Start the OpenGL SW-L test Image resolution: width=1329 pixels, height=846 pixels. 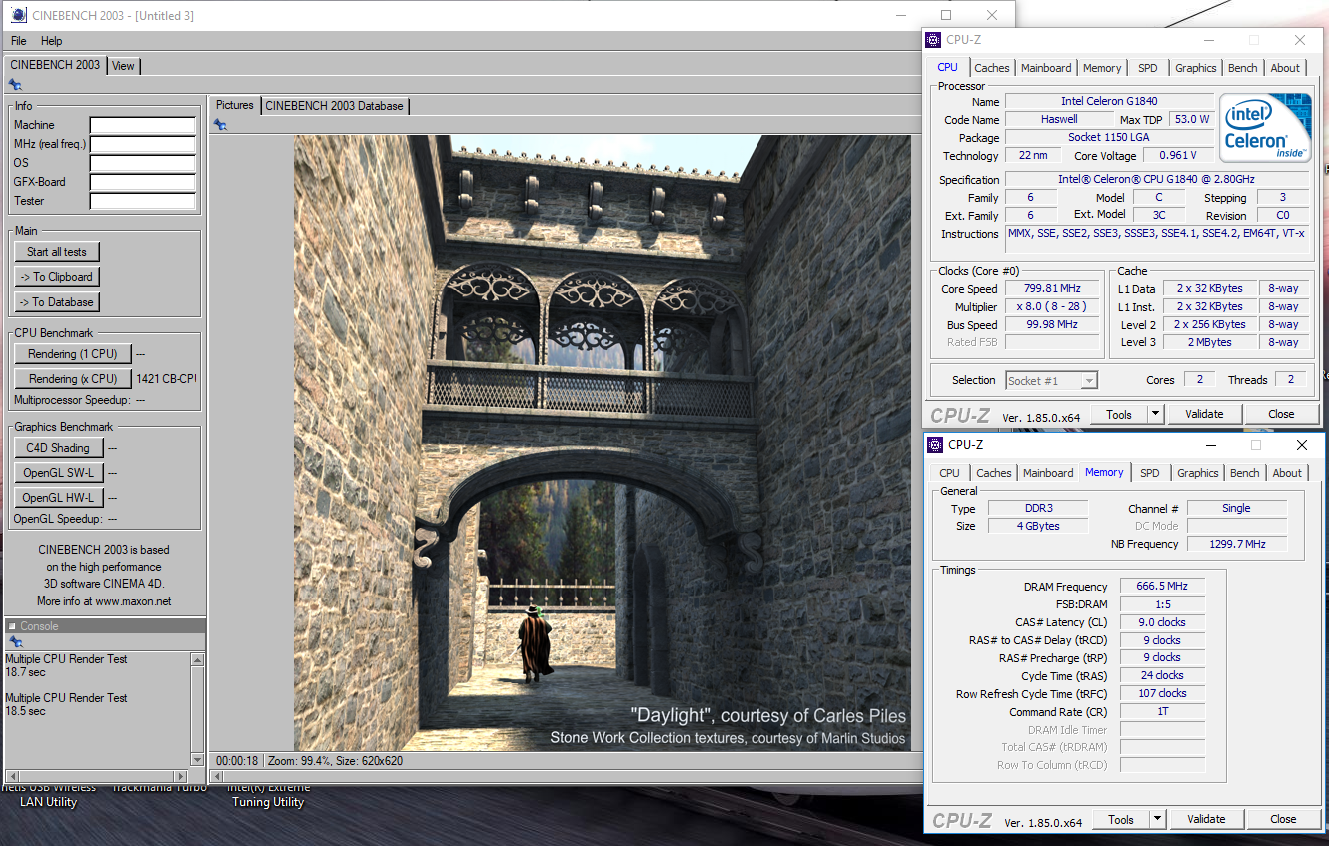(x=58, y=473)
